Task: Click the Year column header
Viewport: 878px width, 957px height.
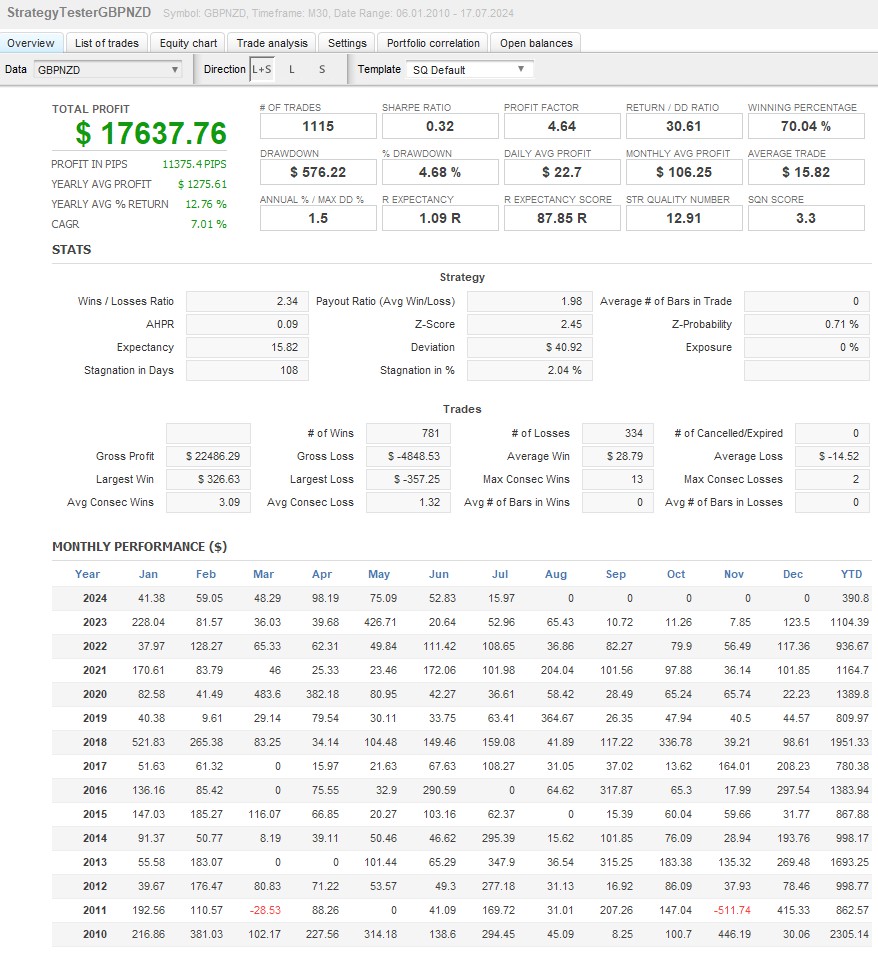Action: [x=87, y=574]
